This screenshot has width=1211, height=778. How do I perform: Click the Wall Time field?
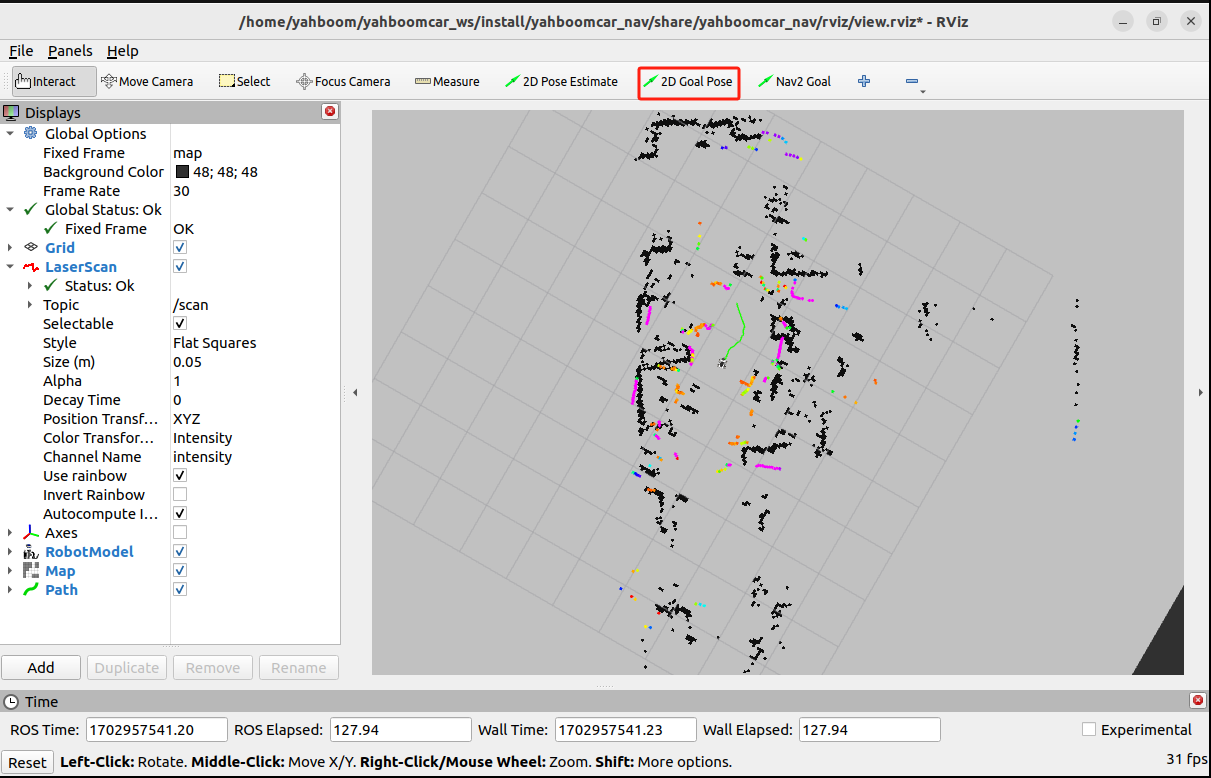click(625, 730)
